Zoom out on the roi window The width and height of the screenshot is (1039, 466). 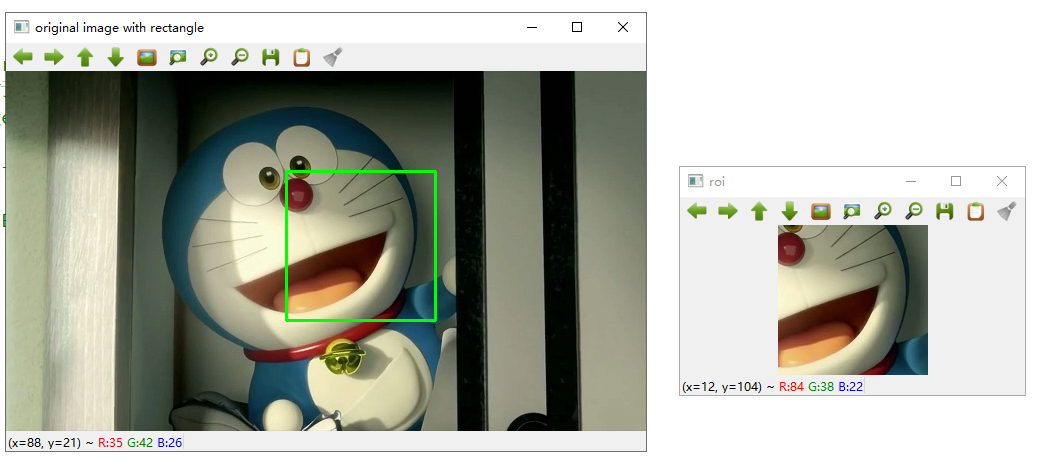[914, 211]
